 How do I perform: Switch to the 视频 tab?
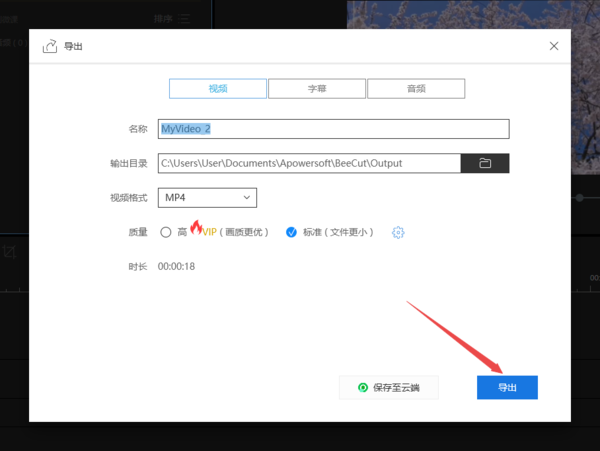click(217, 88)
